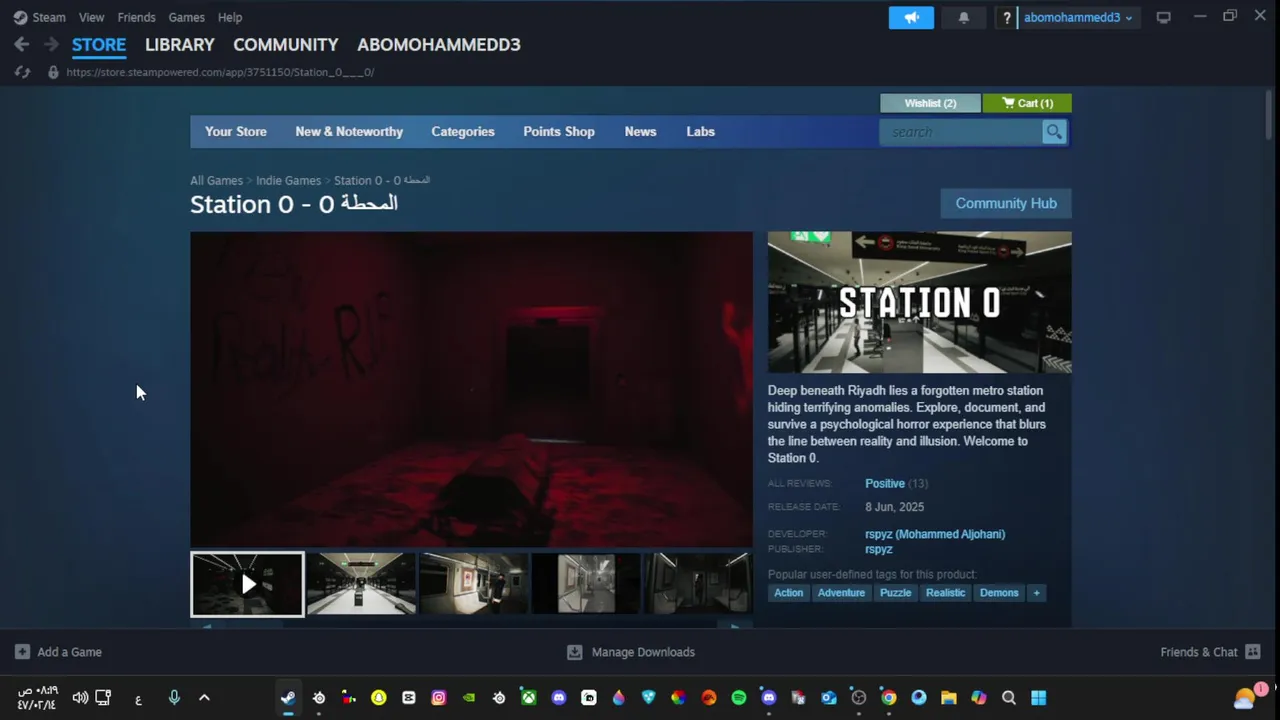Viewport: 1280px width, 720px height.
Task: Go back with the left arrow button
Action: 22,44
